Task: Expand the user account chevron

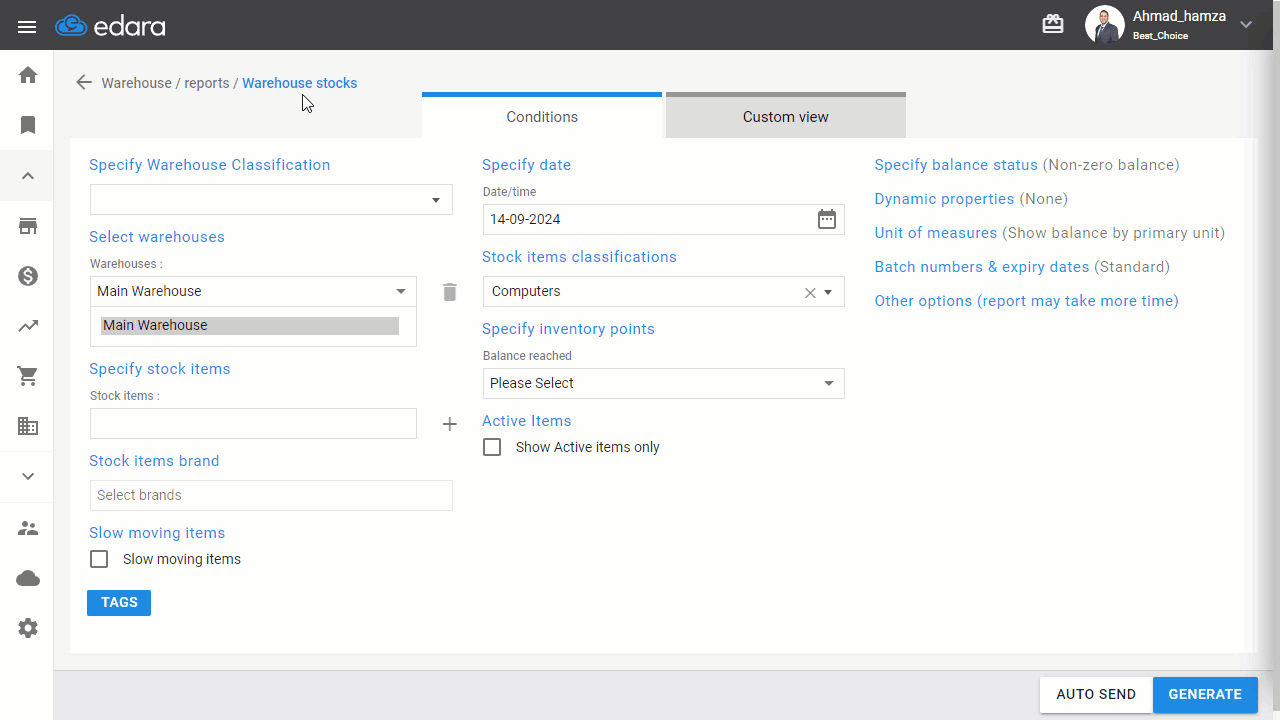Action: click(x=1246, y=25)
